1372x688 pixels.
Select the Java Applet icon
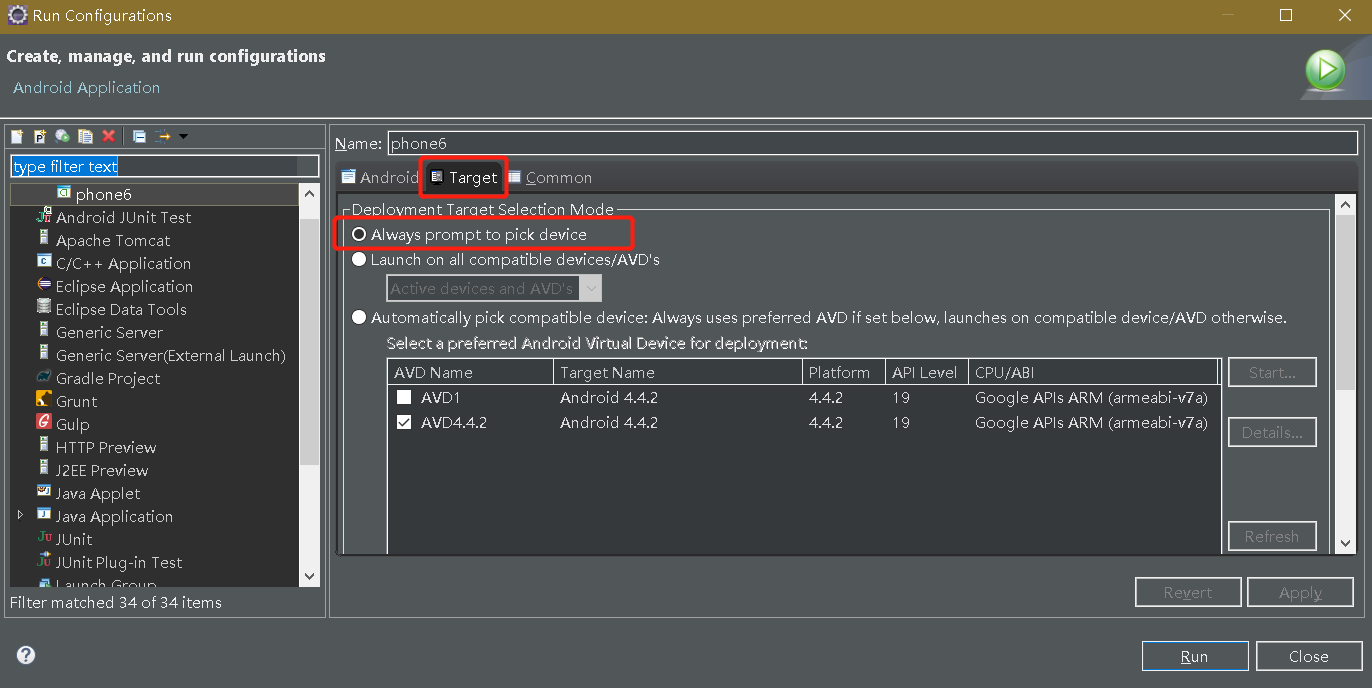click(44, 492)
